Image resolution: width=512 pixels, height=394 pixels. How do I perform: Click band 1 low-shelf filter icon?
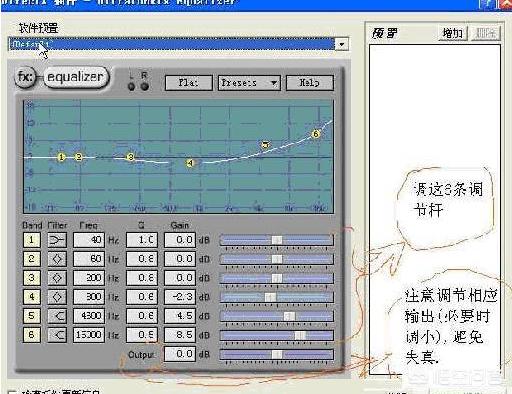coord(57,240)
